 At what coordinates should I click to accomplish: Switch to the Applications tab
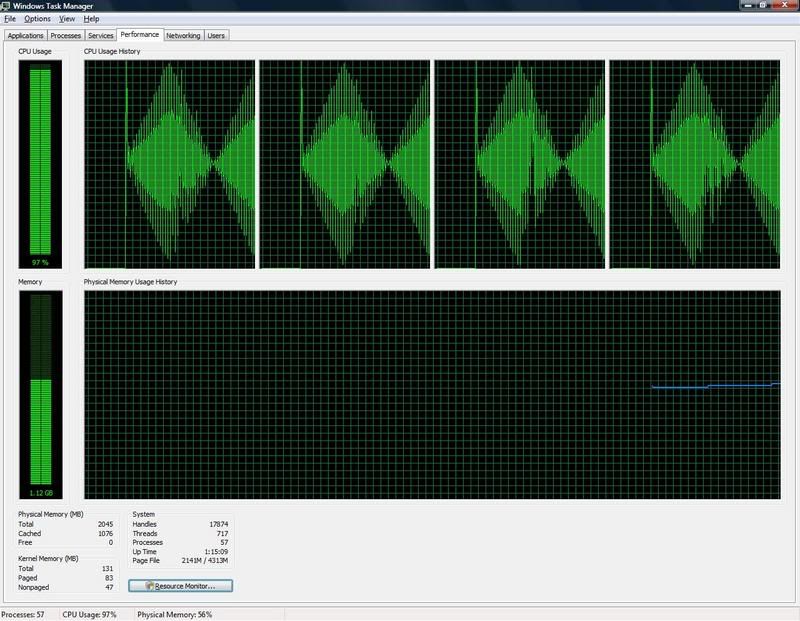tap(25, 36)
